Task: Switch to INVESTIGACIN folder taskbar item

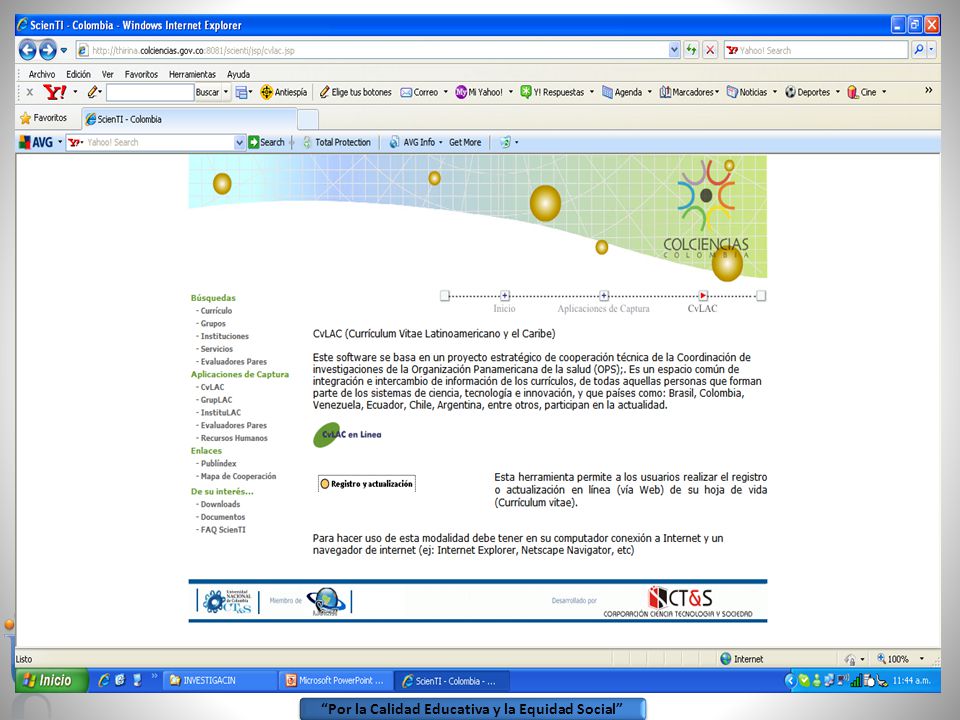Action: point(219,680)
